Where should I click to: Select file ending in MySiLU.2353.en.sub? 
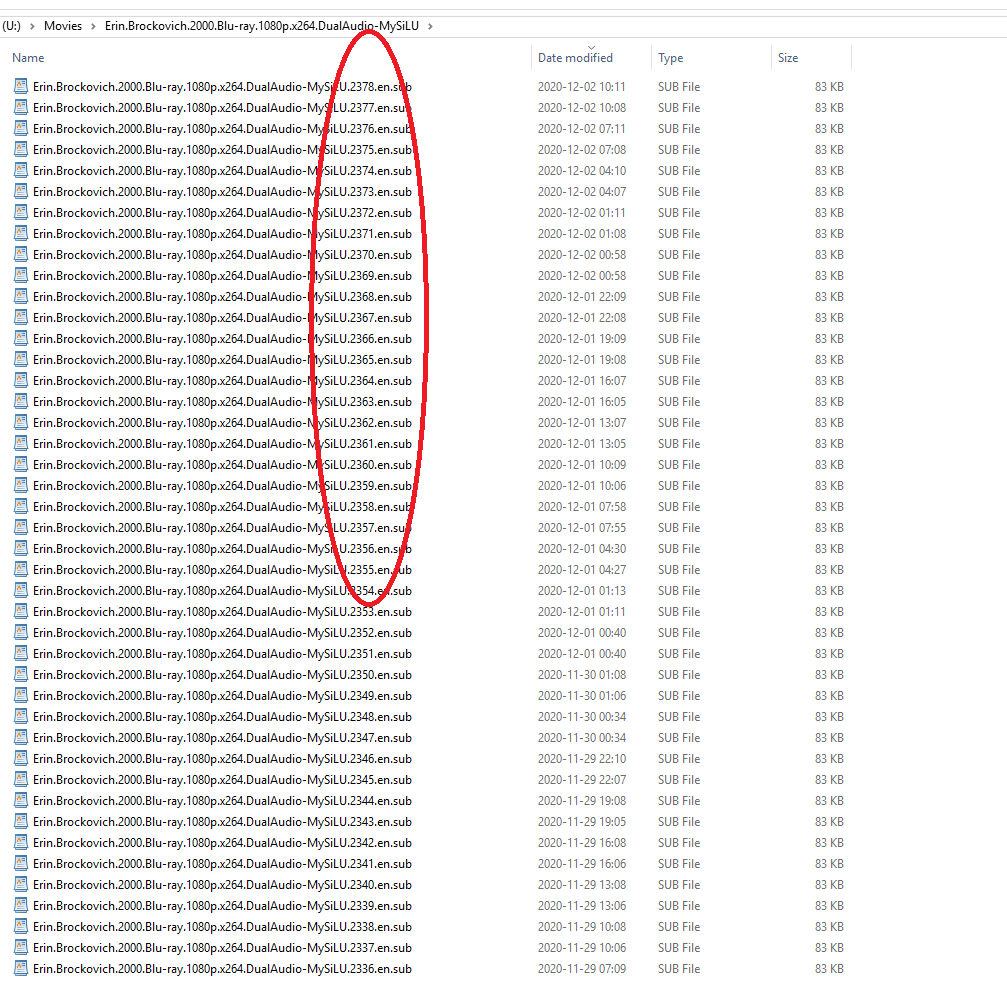click(x=222, y=612)
